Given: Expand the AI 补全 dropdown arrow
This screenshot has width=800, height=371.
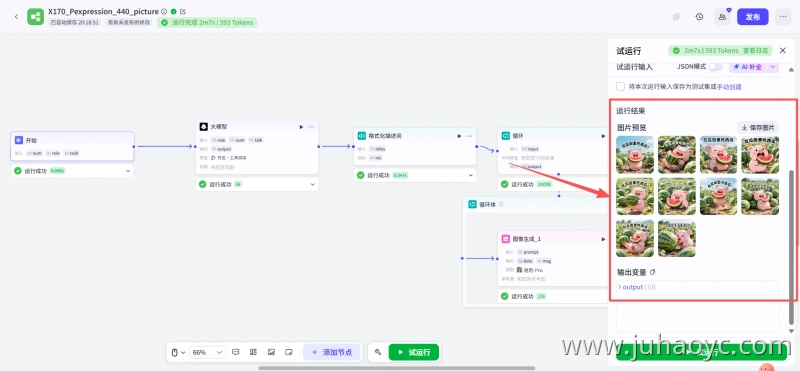Looking at the screenshot, I should point(772,67).
